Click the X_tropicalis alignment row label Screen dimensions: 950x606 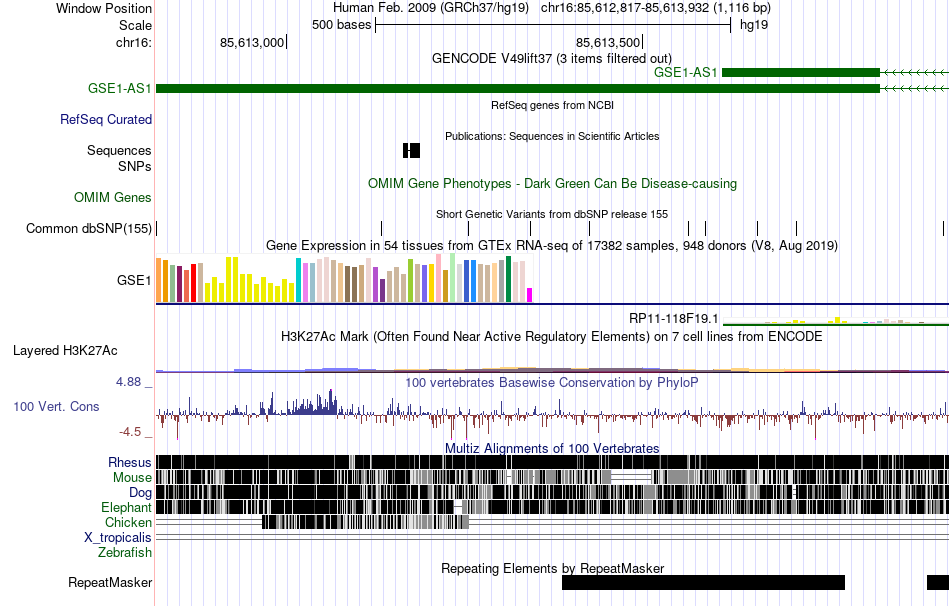(118, 538)
